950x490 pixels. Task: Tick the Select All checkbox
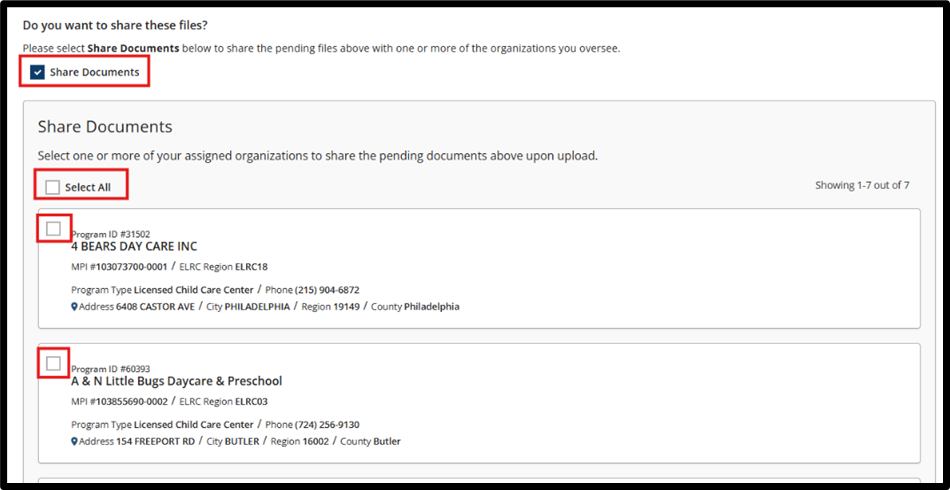click(53, 187)
